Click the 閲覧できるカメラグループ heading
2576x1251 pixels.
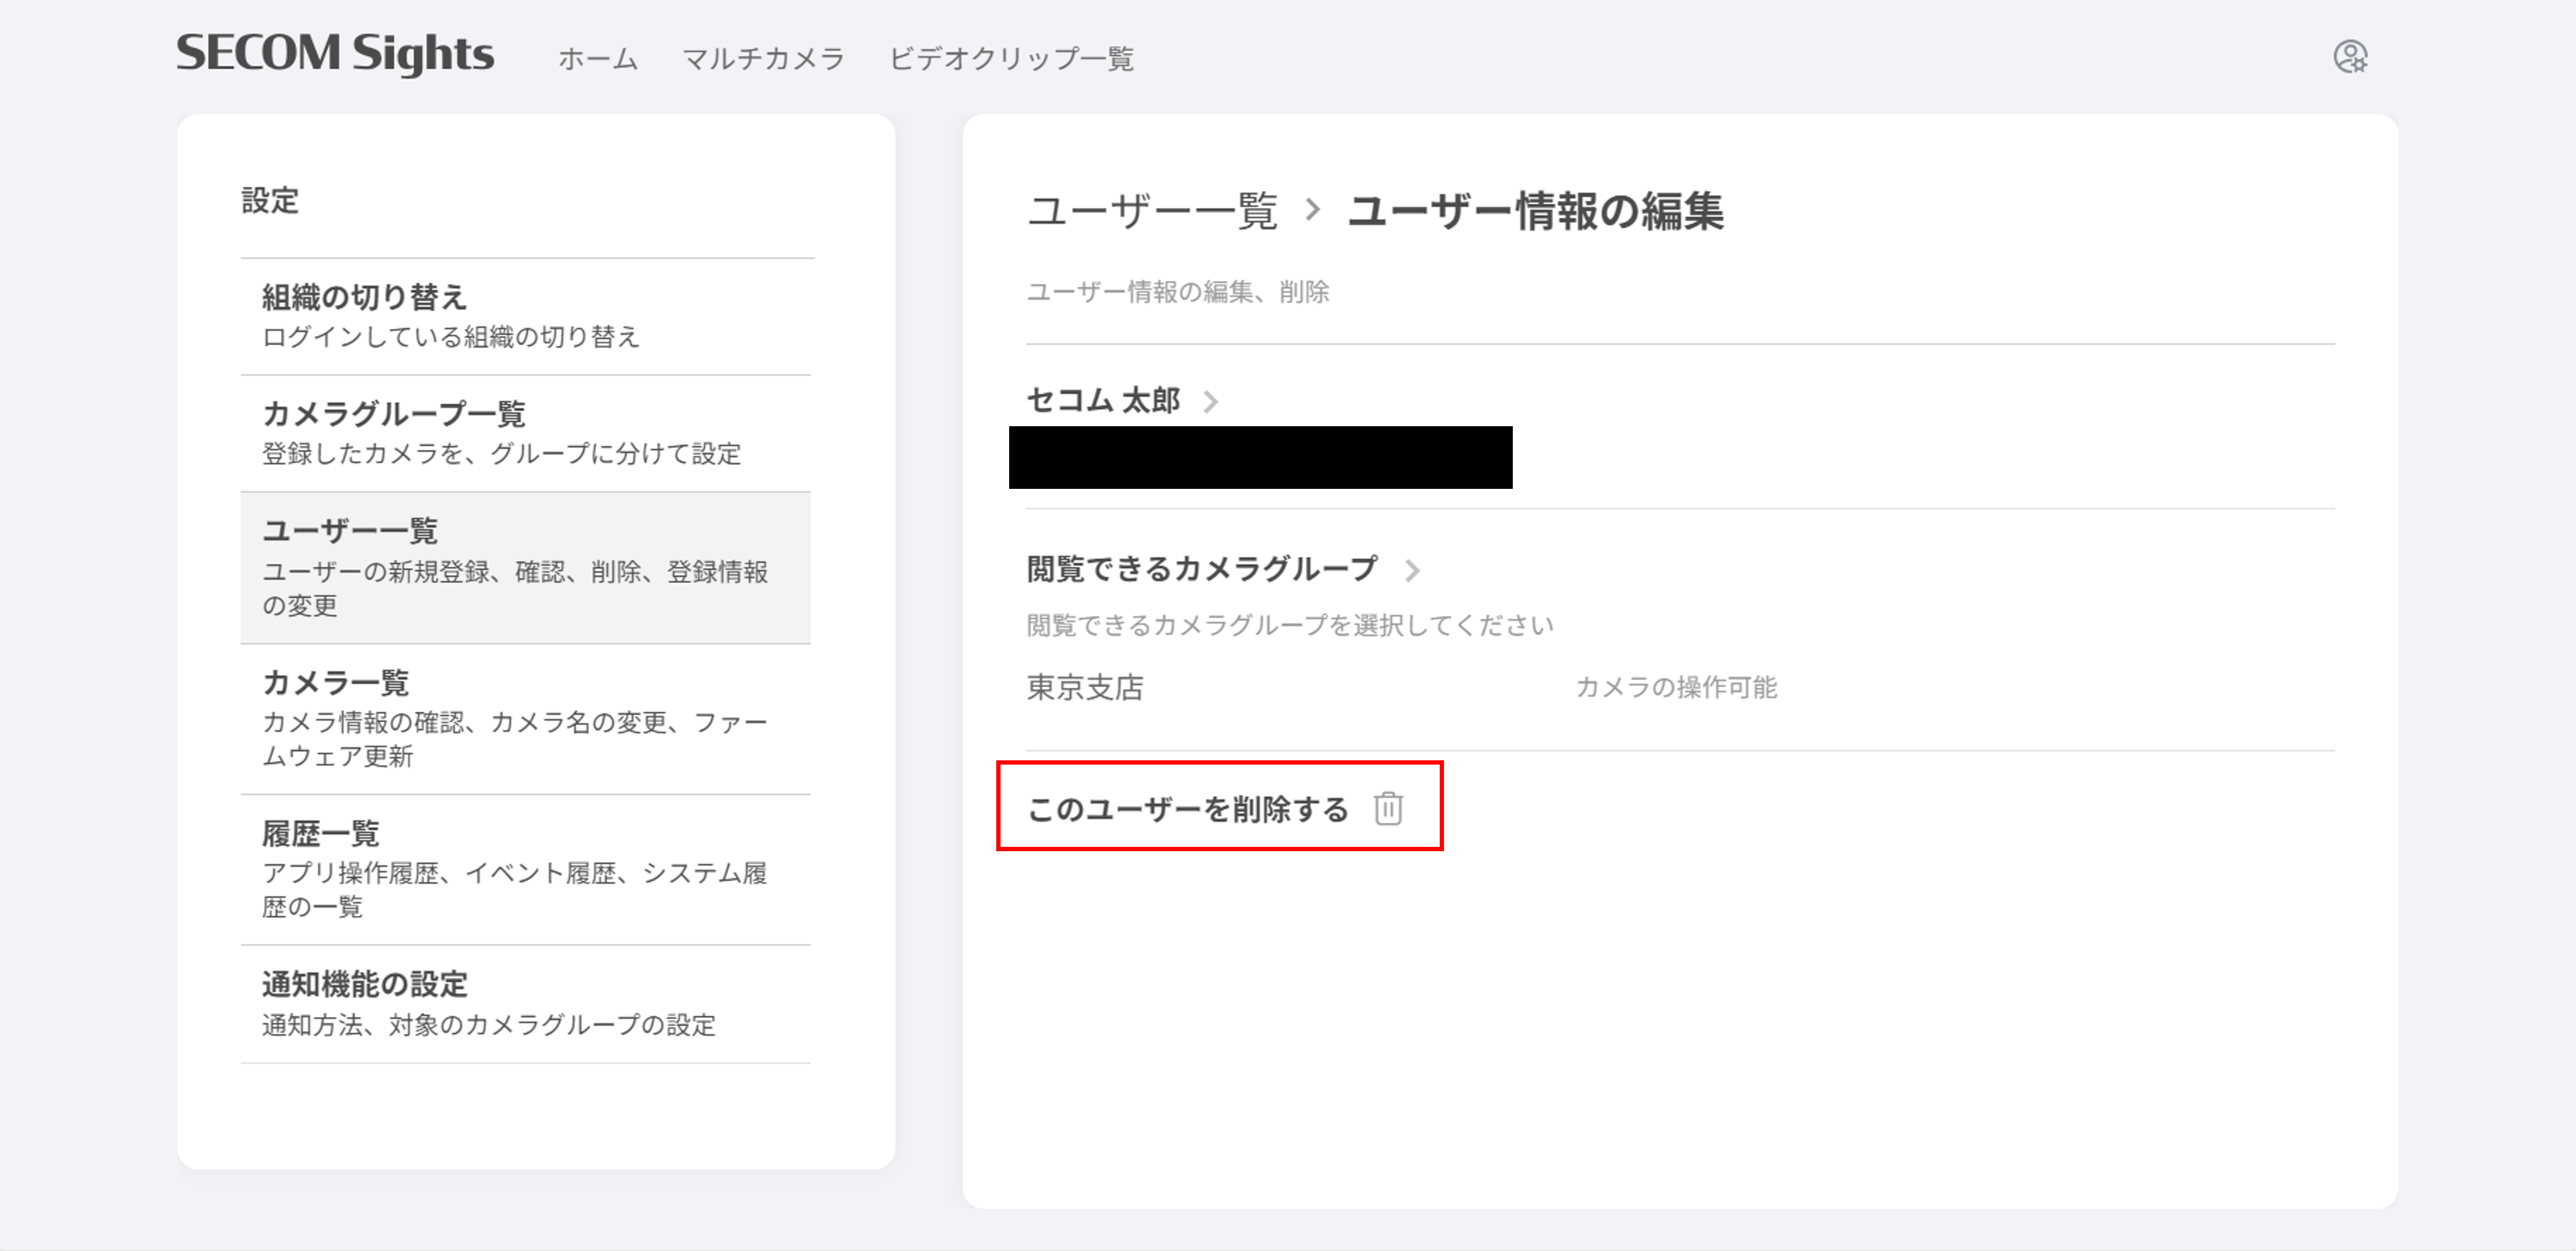(x=1202, y=570)
